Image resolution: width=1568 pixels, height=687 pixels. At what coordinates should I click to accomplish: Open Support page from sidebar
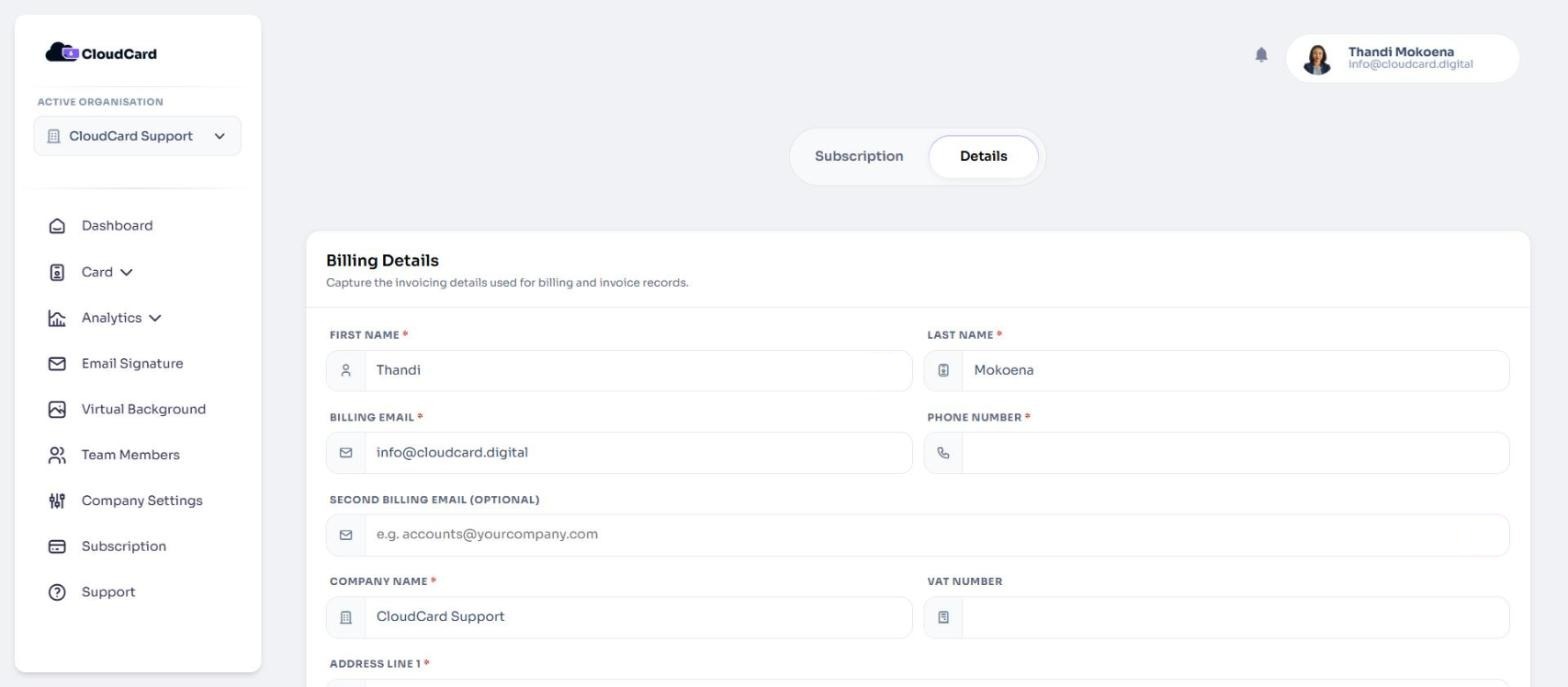(108, 592)
